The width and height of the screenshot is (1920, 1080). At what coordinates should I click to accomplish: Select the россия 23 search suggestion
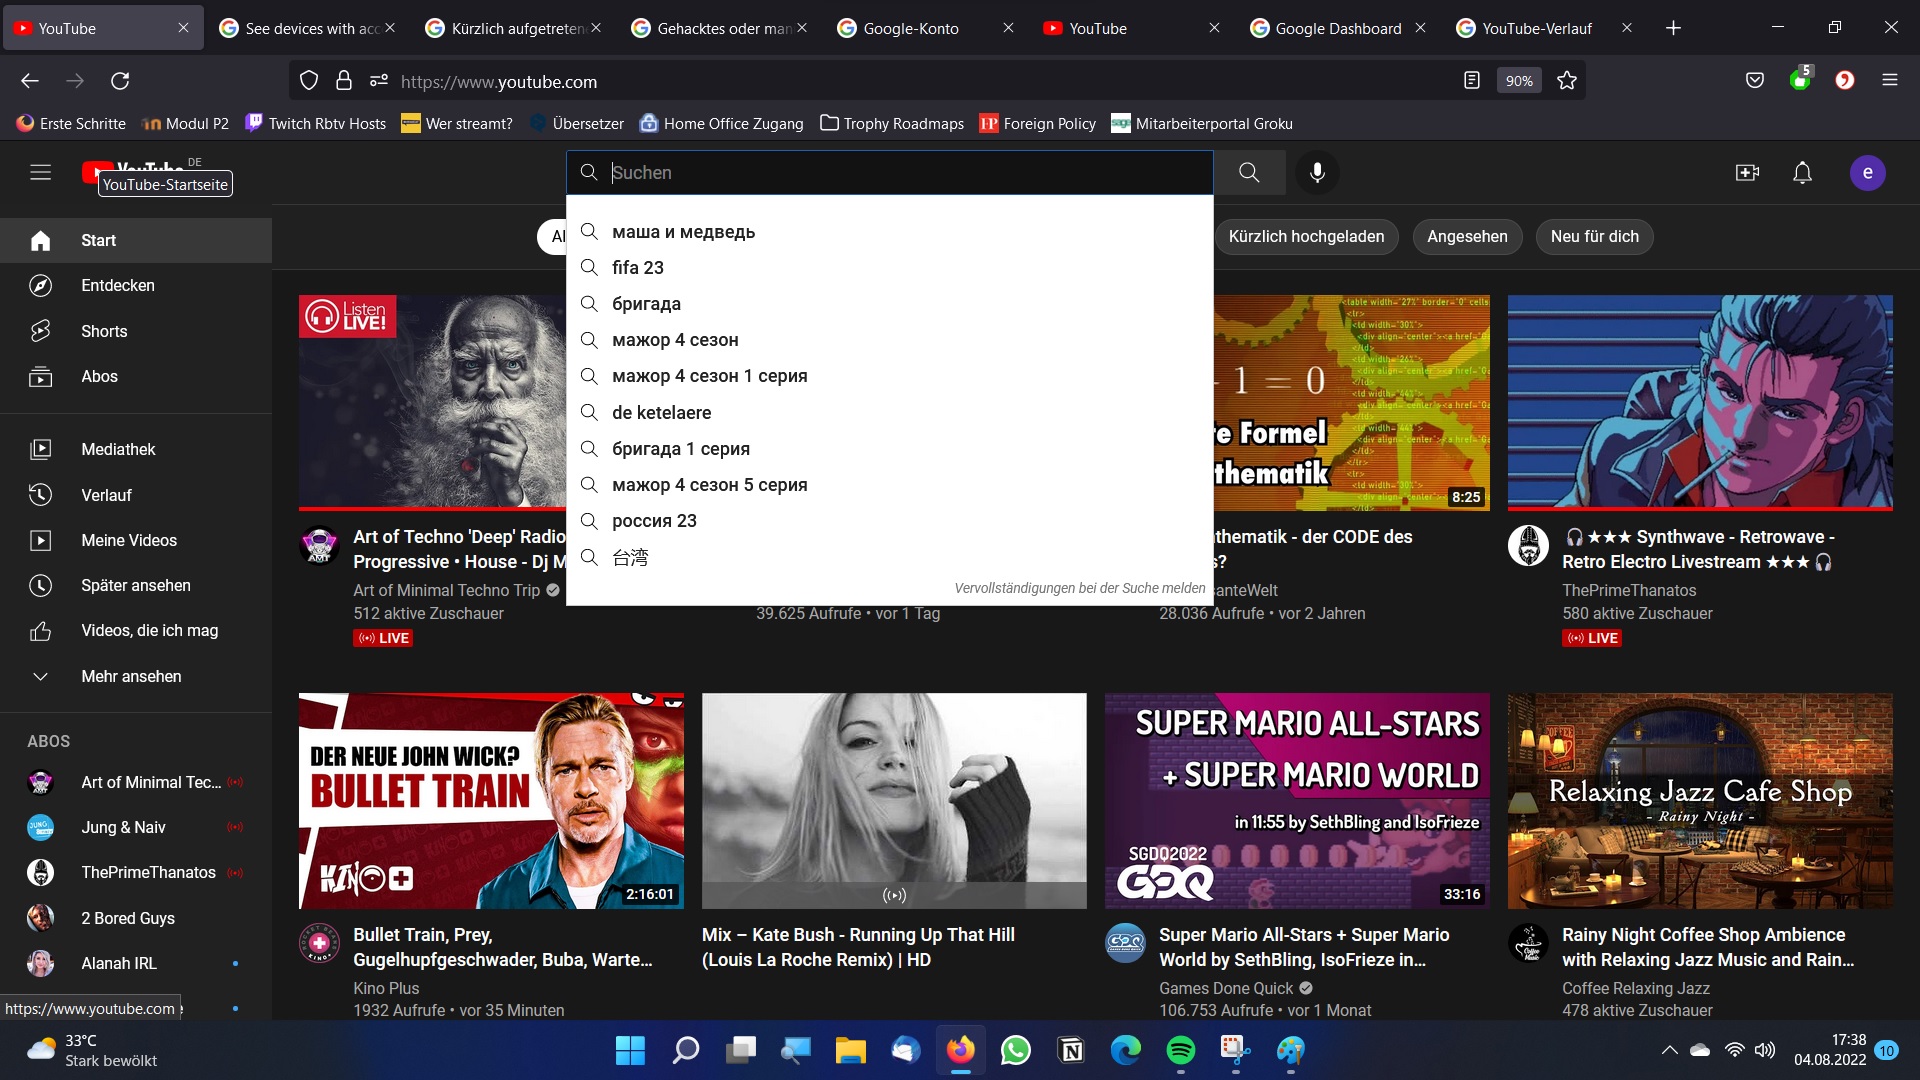pos(890,521)
